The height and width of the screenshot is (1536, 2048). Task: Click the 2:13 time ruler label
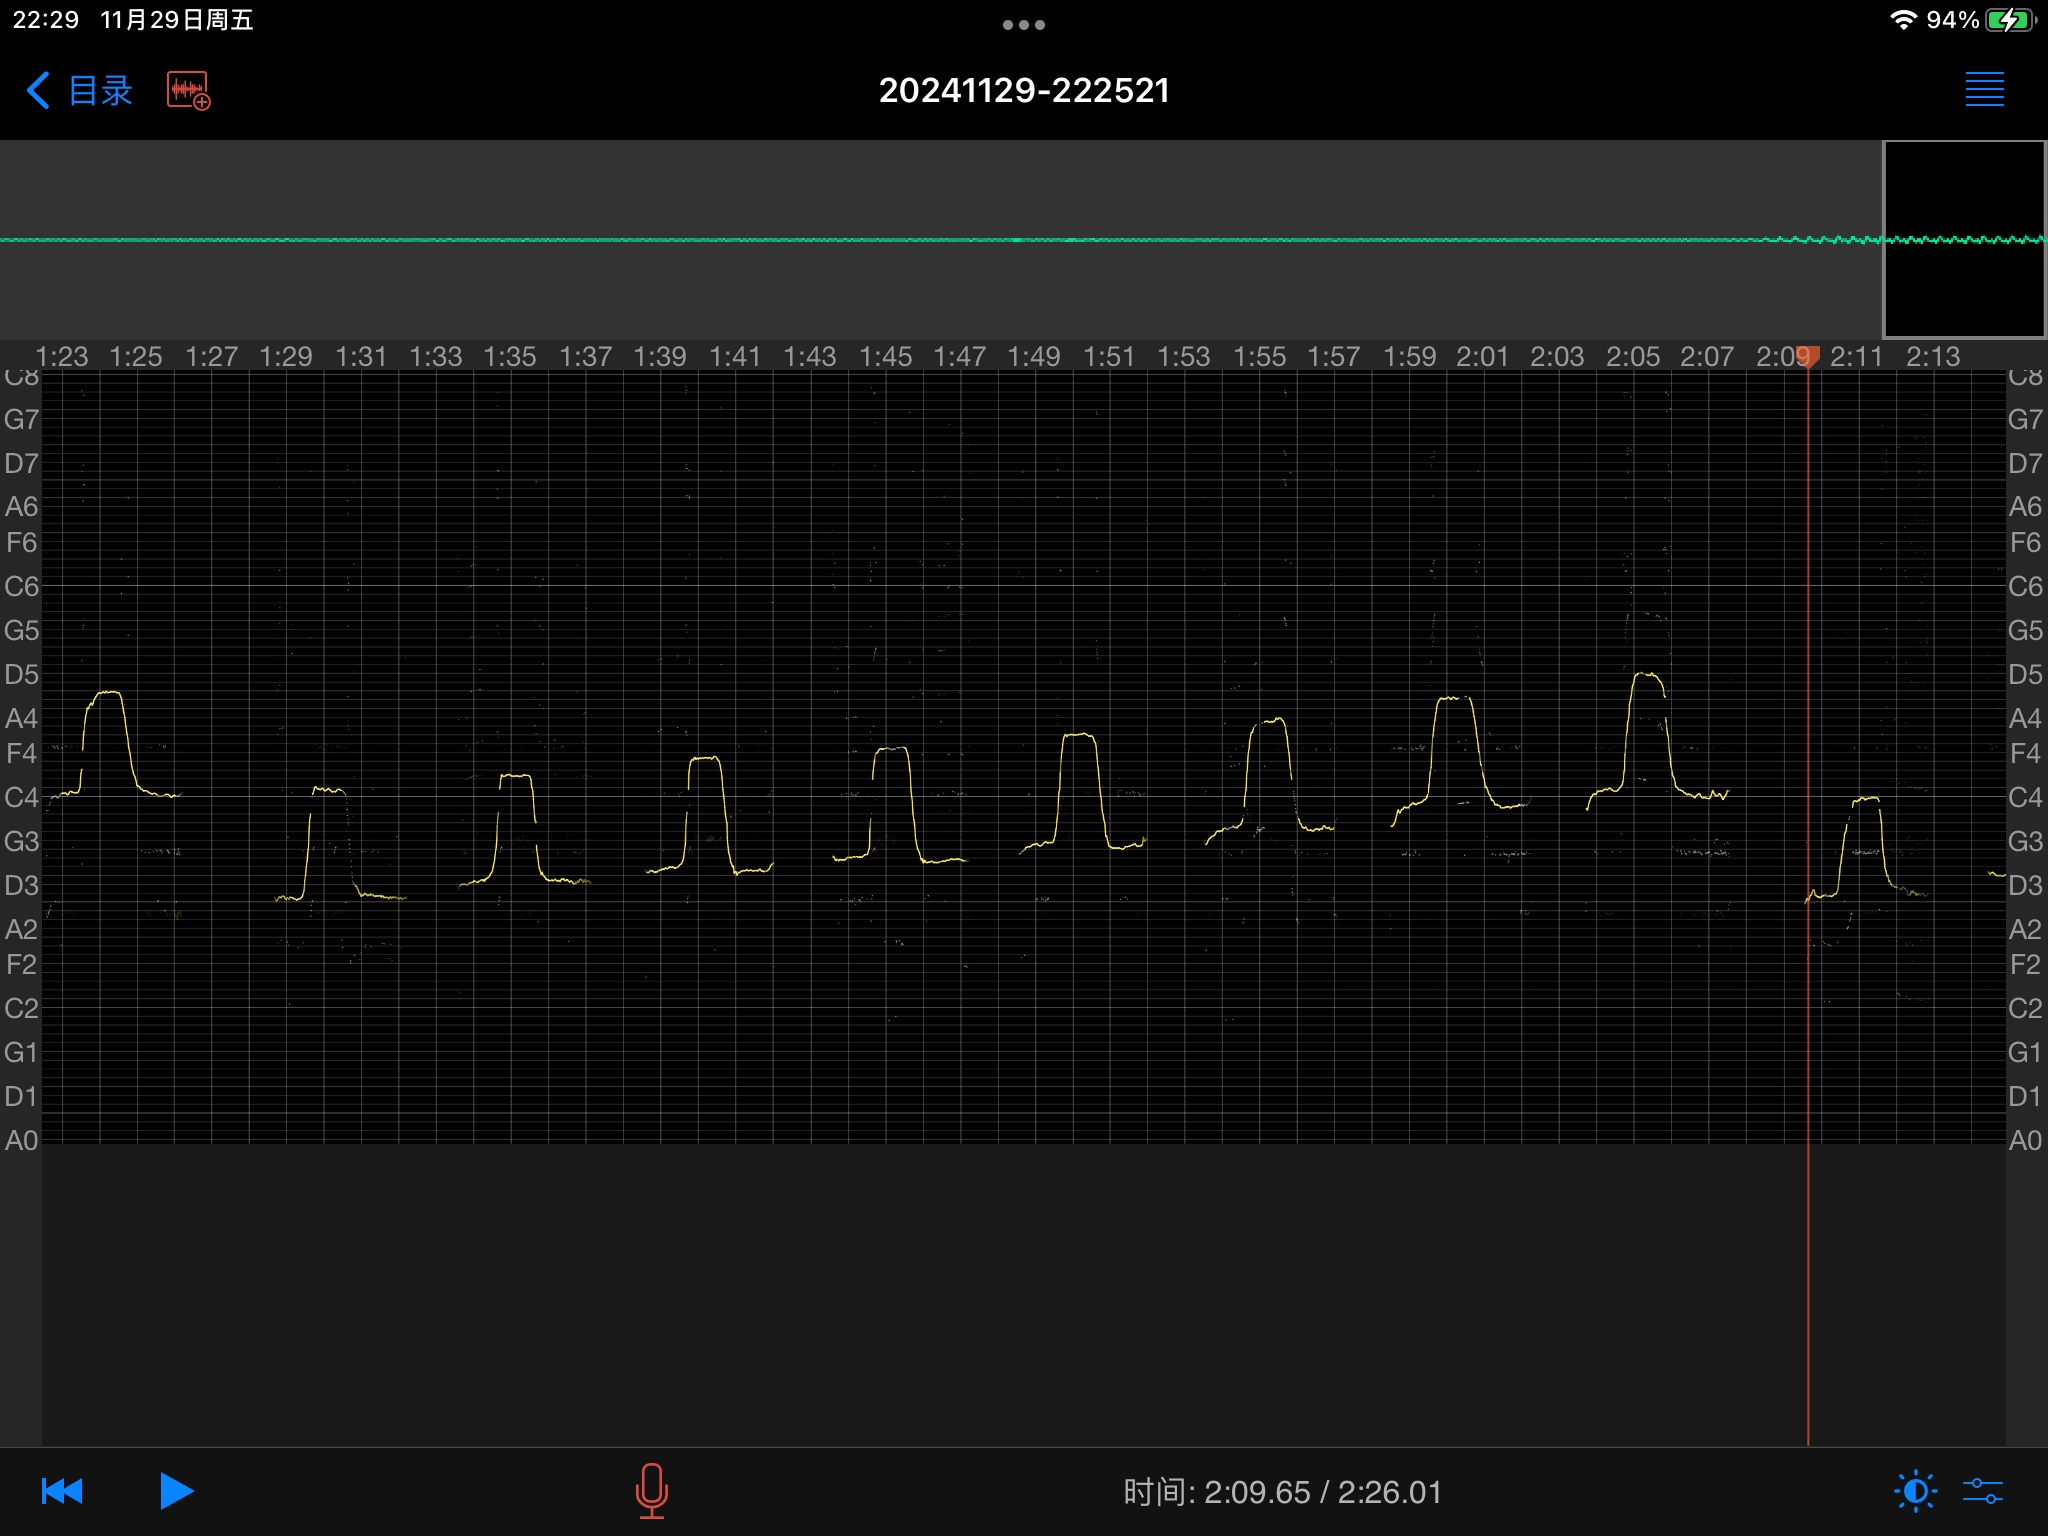[x=1933, y=357]
